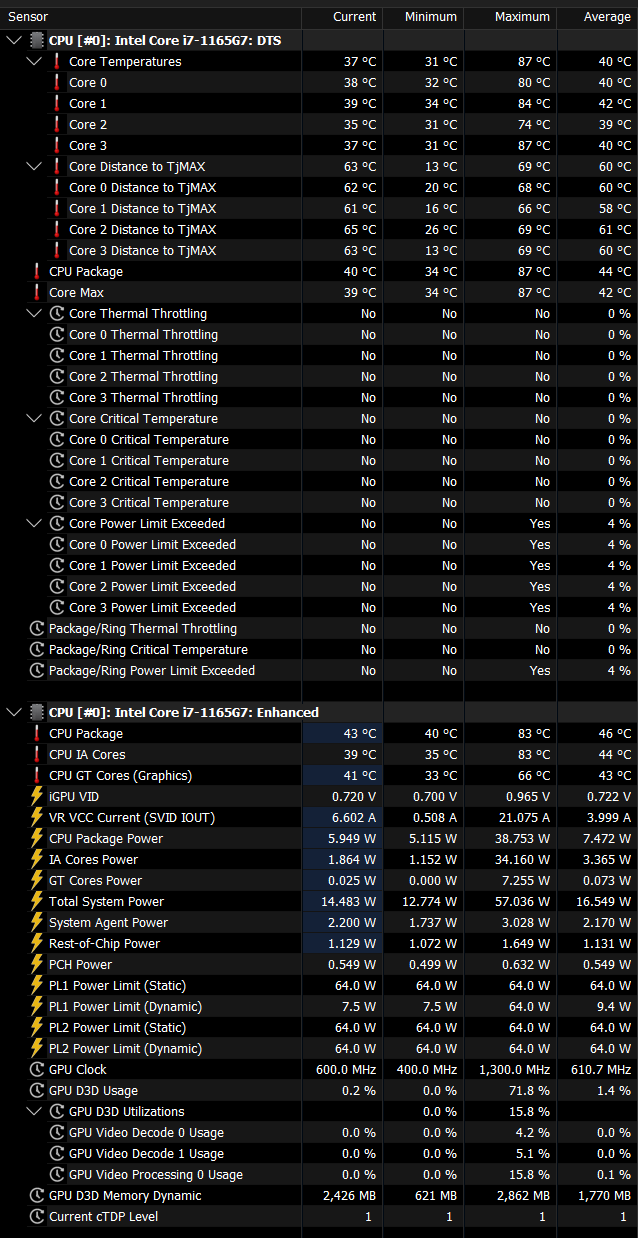The width and height of the screenshot is (638, 1238).
Task: Click the Maximum column header
Action: point(510,16)
